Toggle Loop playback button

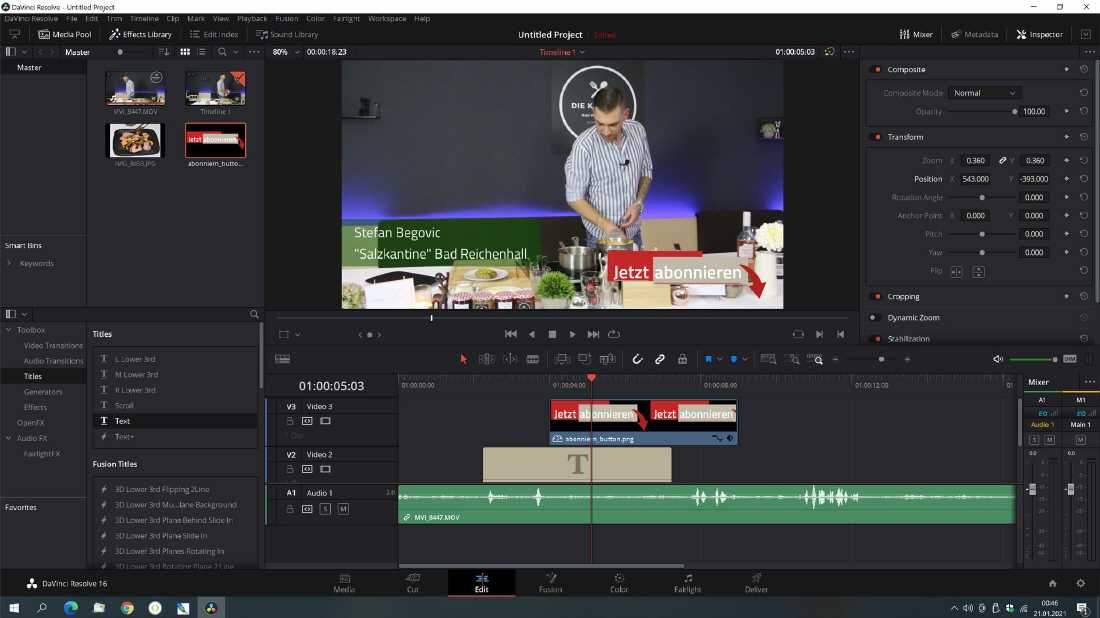(614, 335)
